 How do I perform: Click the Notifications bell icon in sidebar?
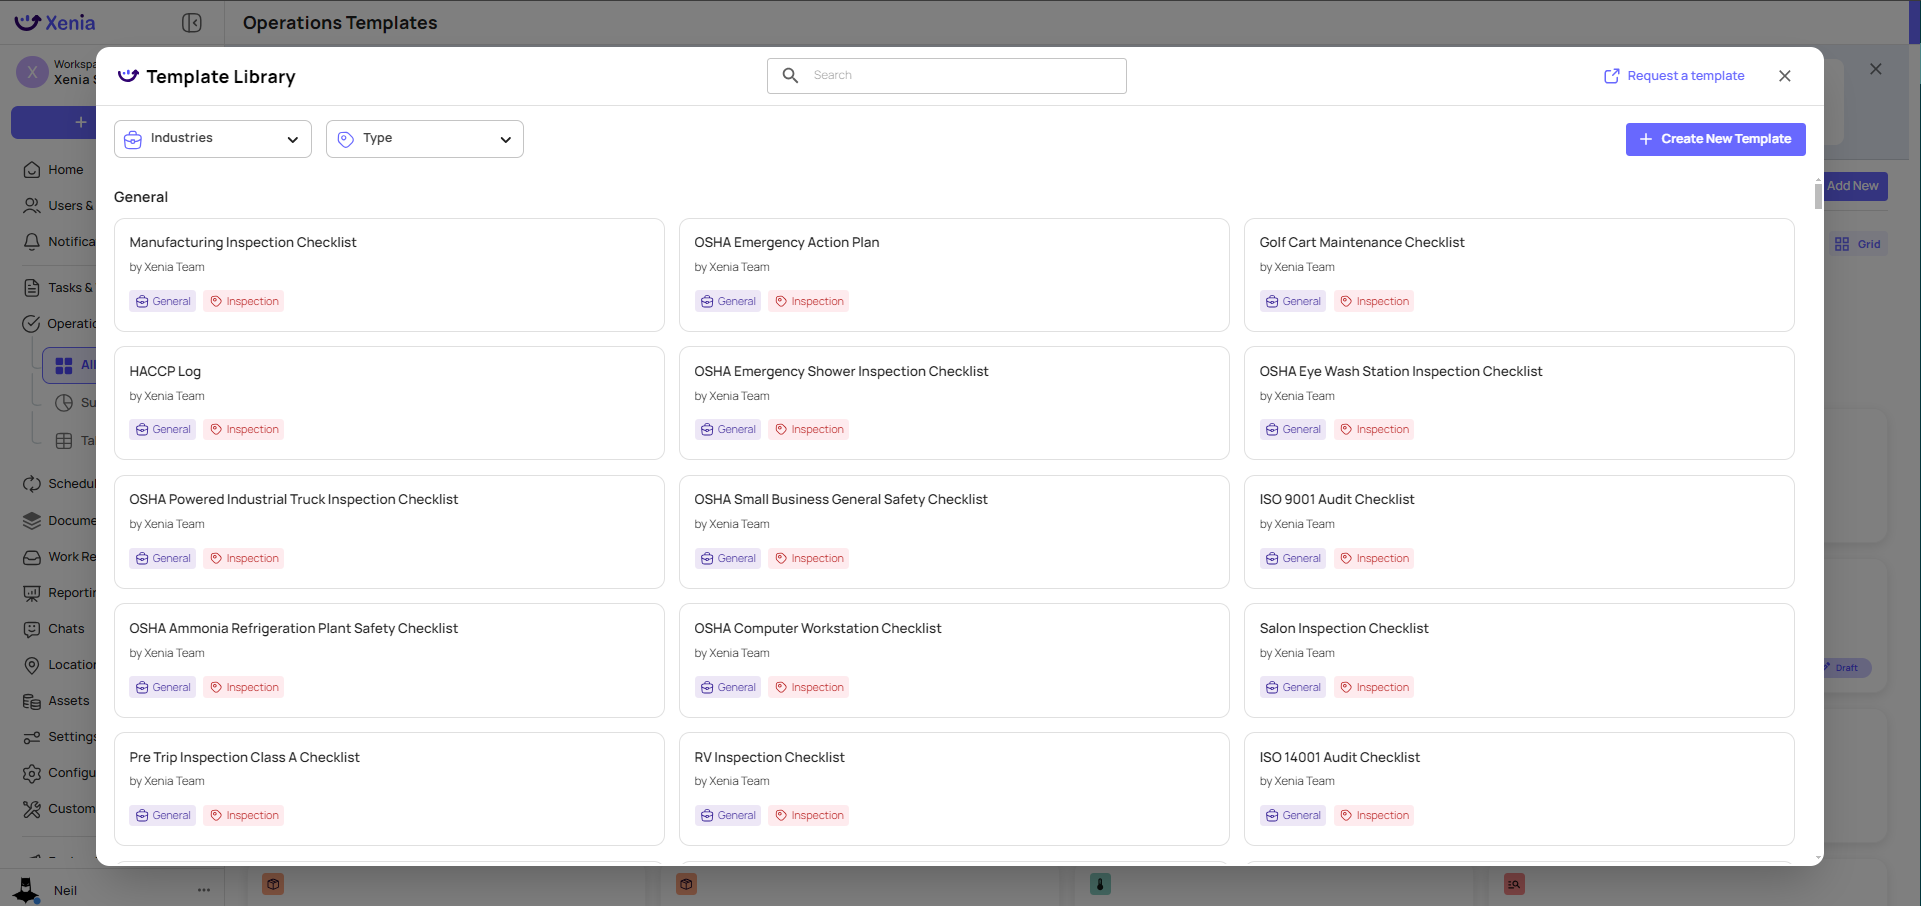click(32, 242)
